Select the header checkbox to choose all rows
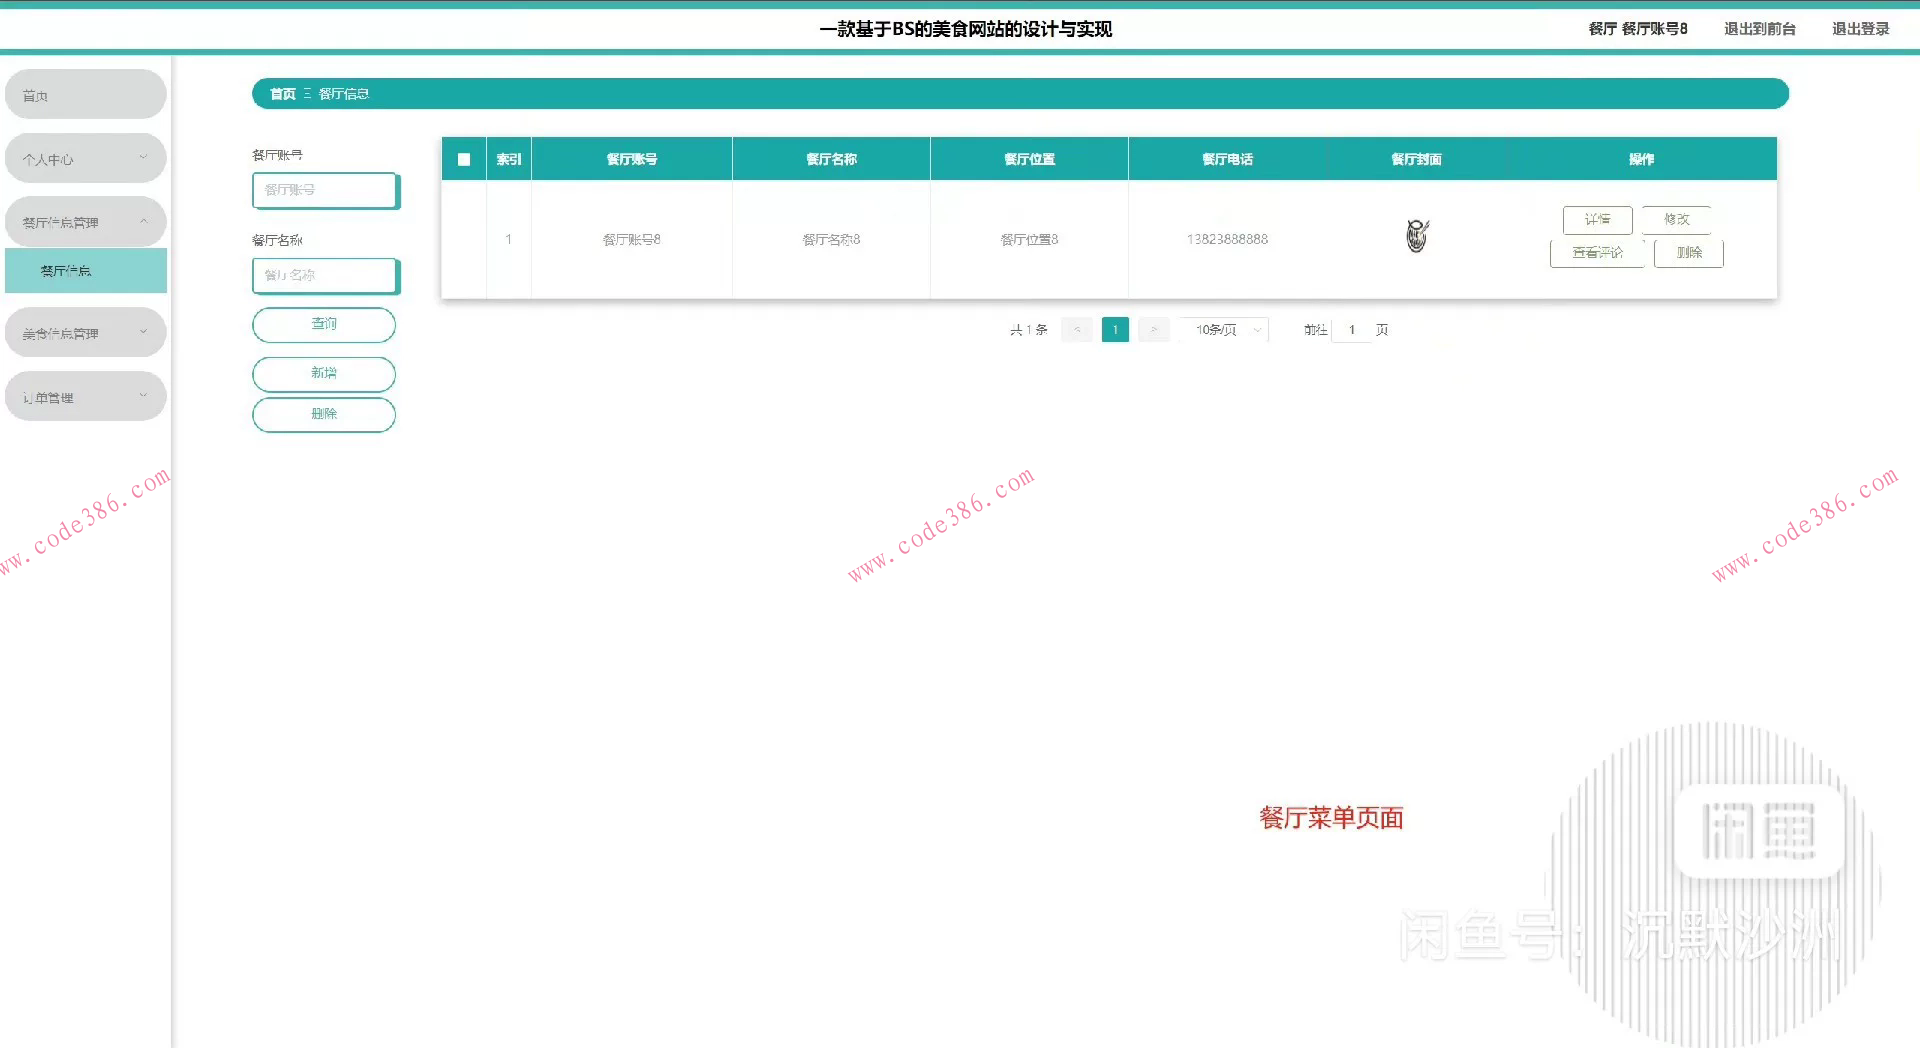Screen dimensions: 1920x1048 tap(464, 159)
